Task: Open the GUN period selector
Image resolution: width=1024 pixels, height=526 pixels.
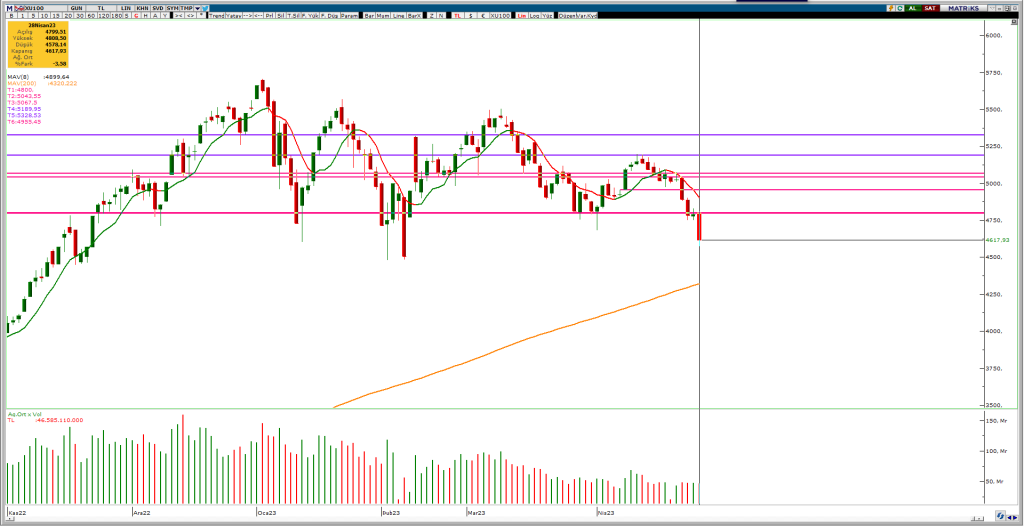Action: point(77,8)
